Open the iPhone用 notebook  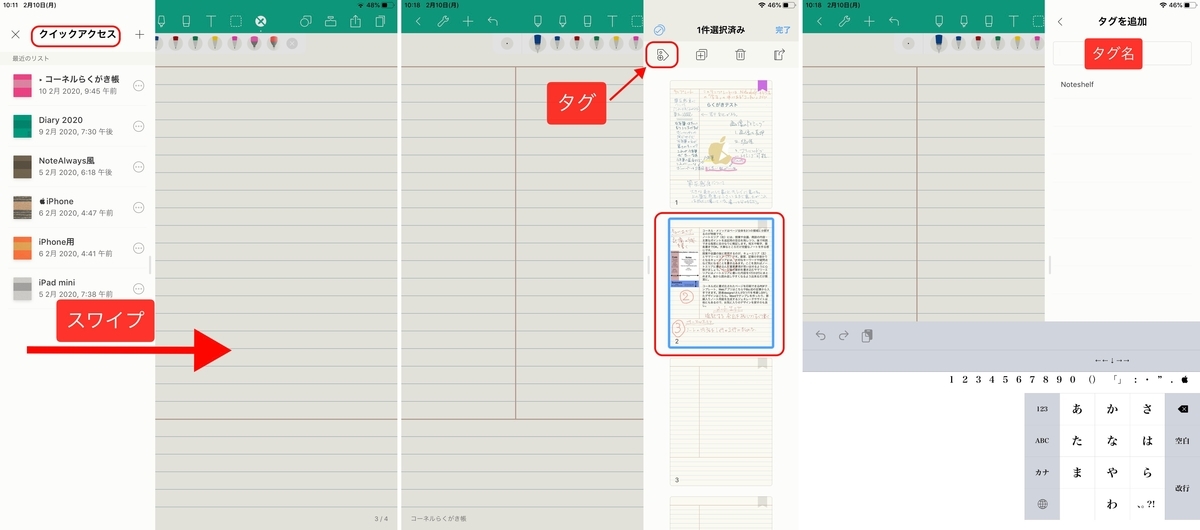click(79, 248)
